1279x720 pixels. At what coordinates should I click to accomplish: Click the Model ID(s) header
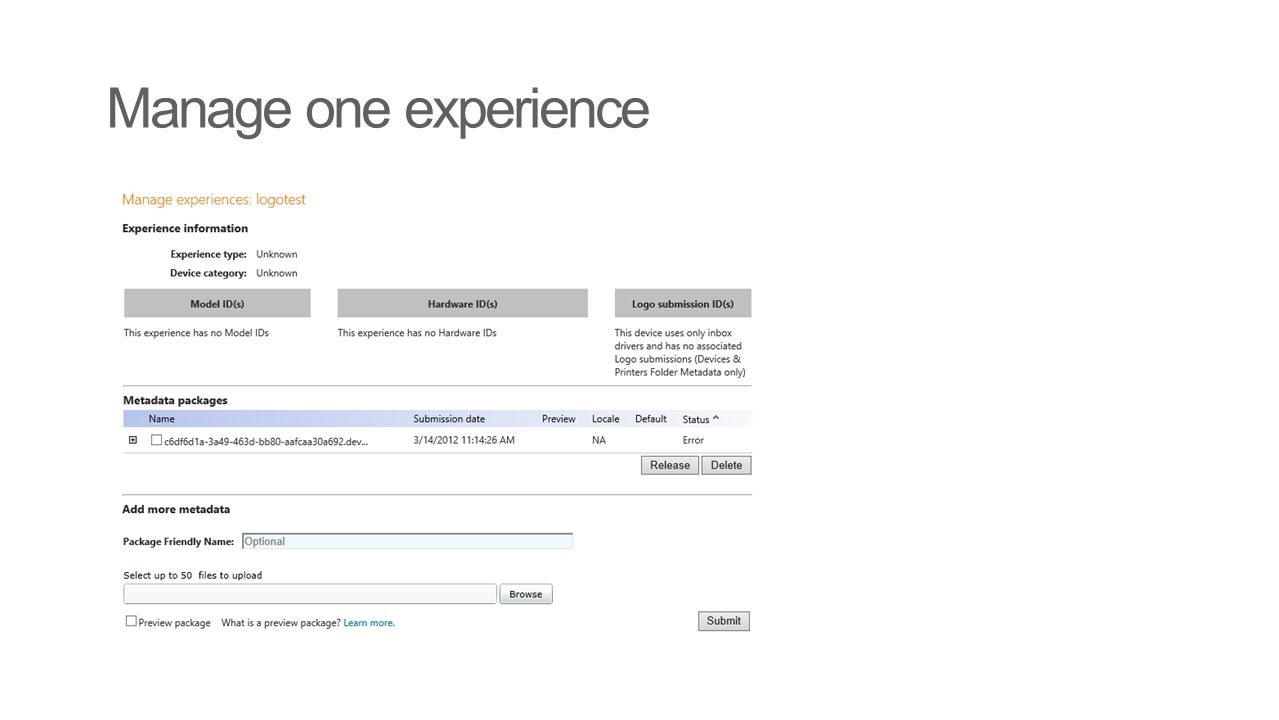[217, 303]
